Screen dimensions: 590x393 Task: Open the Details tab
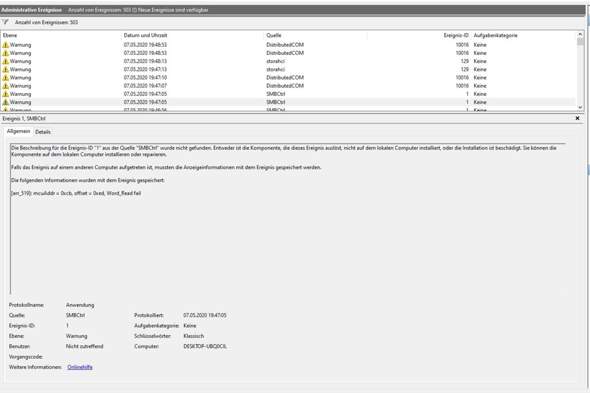point(43,132)
